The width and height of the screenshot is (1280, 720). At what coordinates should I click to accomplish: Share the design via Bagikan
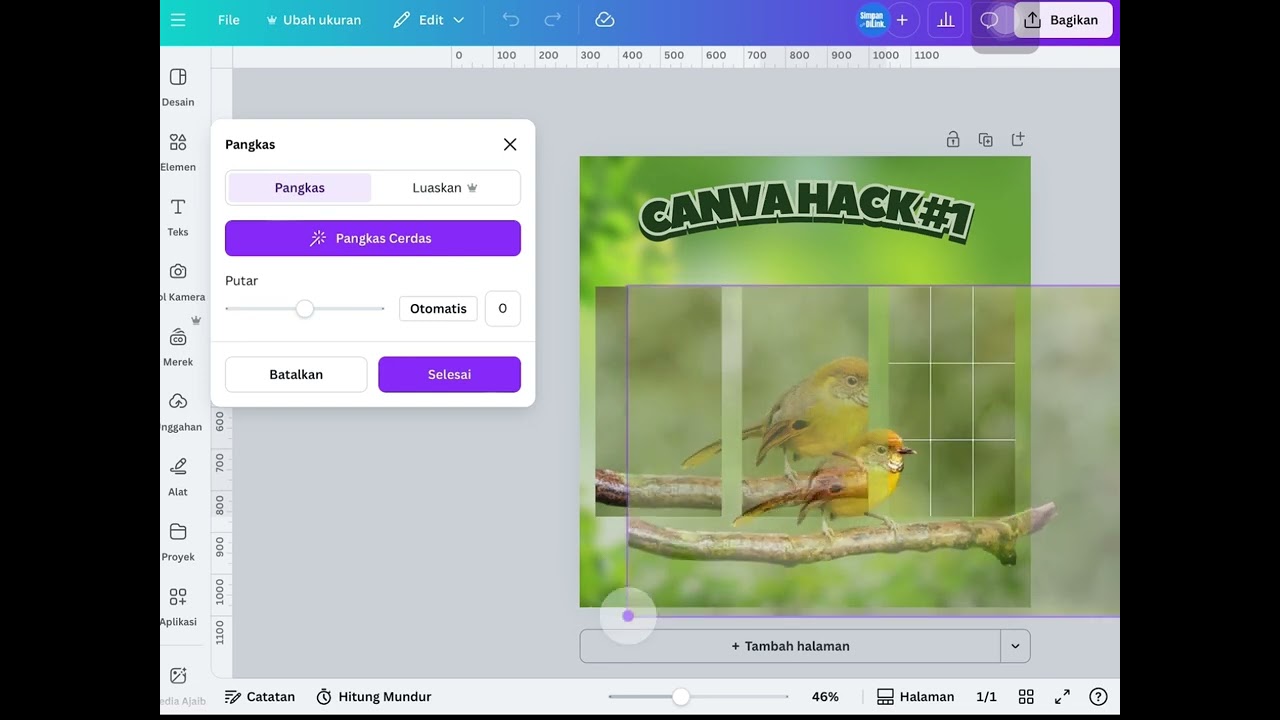[1063, 20]
